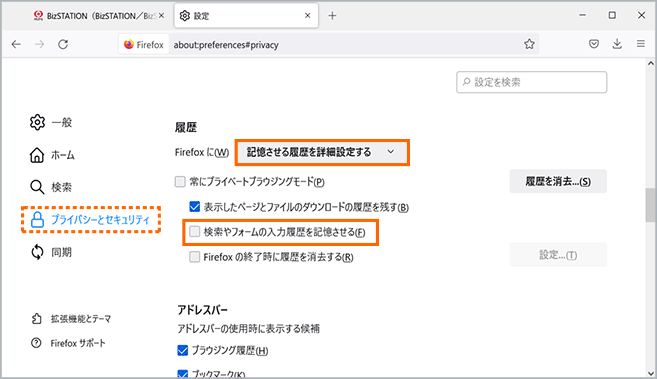Open the Firefox hamburger menu

pos(641,44)
